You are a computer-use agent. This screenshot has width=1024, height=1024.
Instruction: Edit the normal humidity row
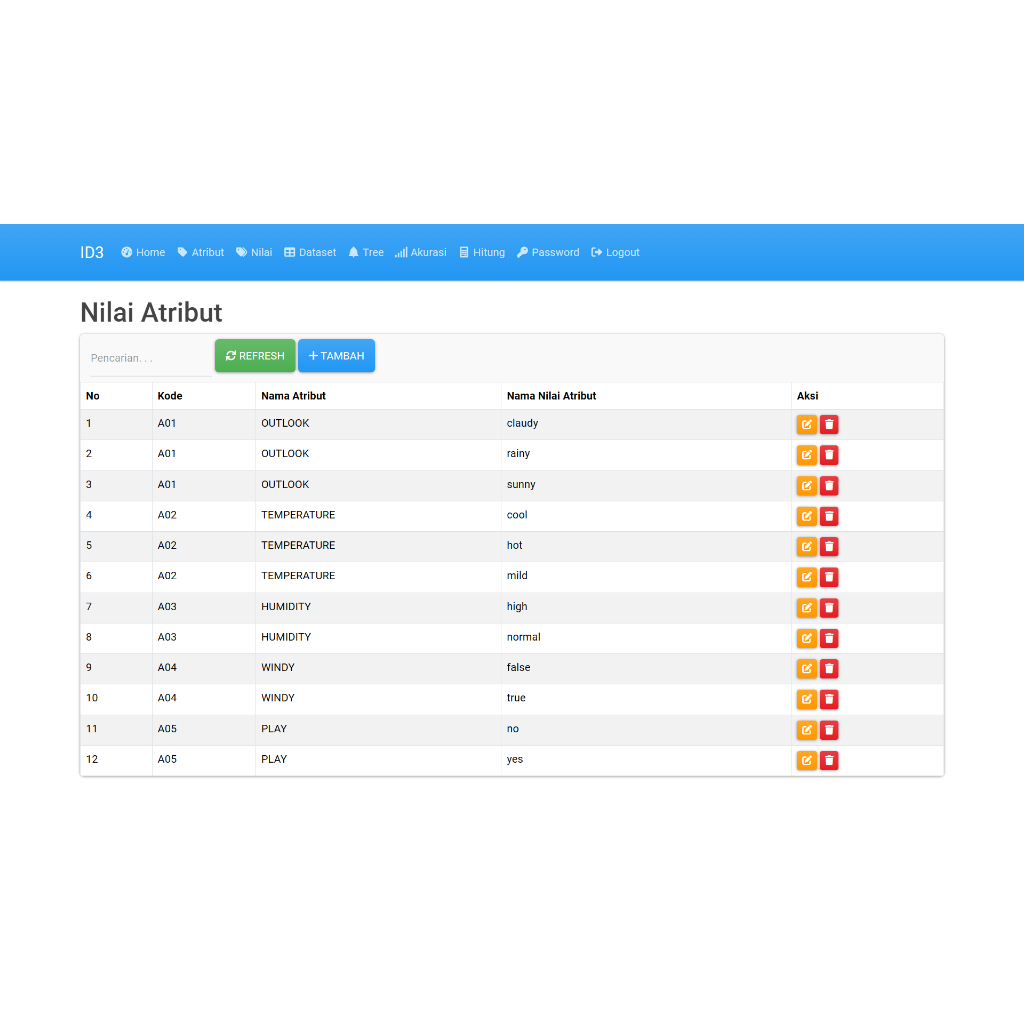pyautogui.click(x=807, y=638)
